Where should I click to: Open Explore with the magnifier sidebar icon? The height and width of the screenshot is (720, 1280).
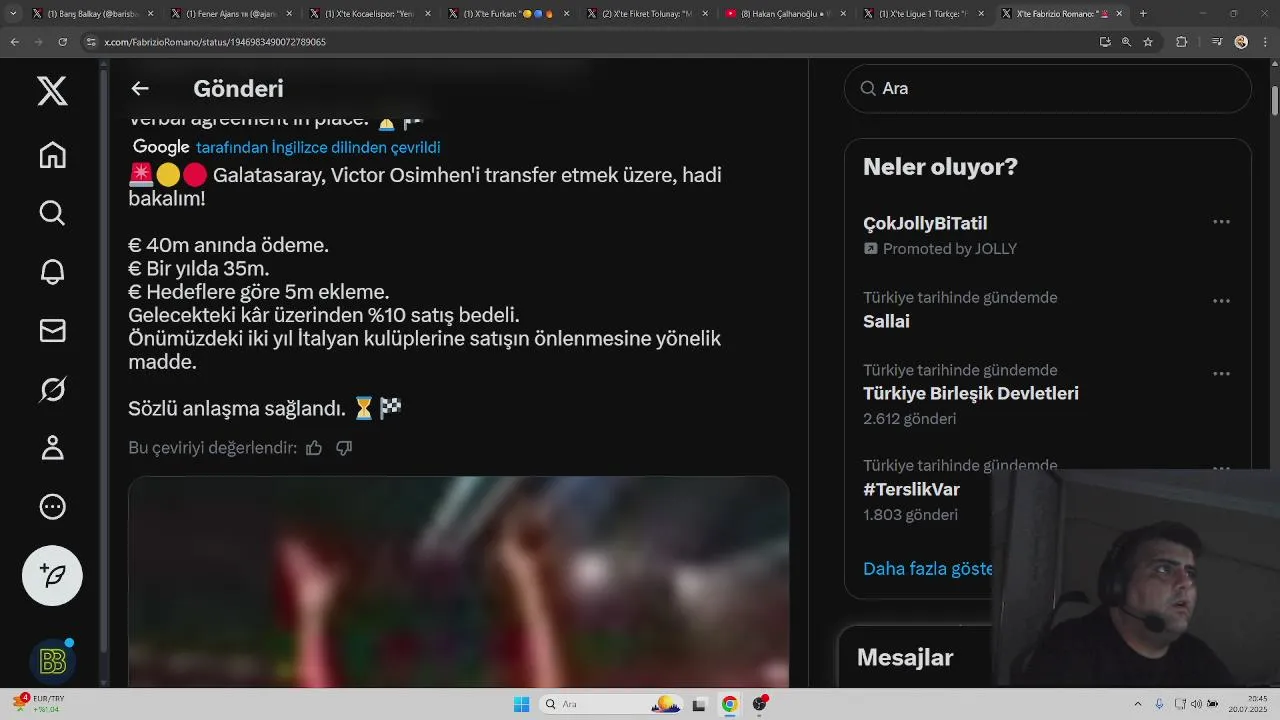pos(52,213)
